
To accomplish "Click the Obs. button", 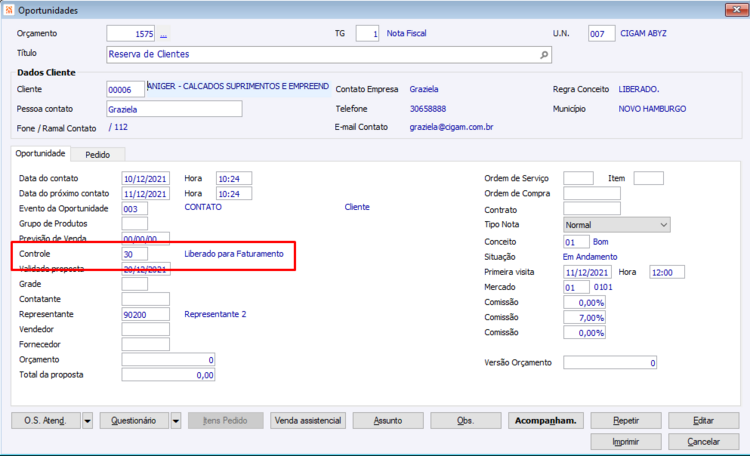I will point(465,421).
